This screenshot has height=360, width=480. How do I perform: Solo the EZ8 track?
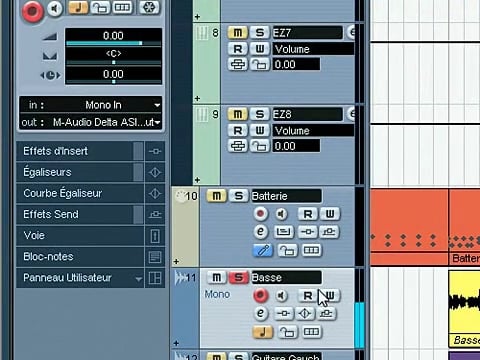(x=259, y=114)
